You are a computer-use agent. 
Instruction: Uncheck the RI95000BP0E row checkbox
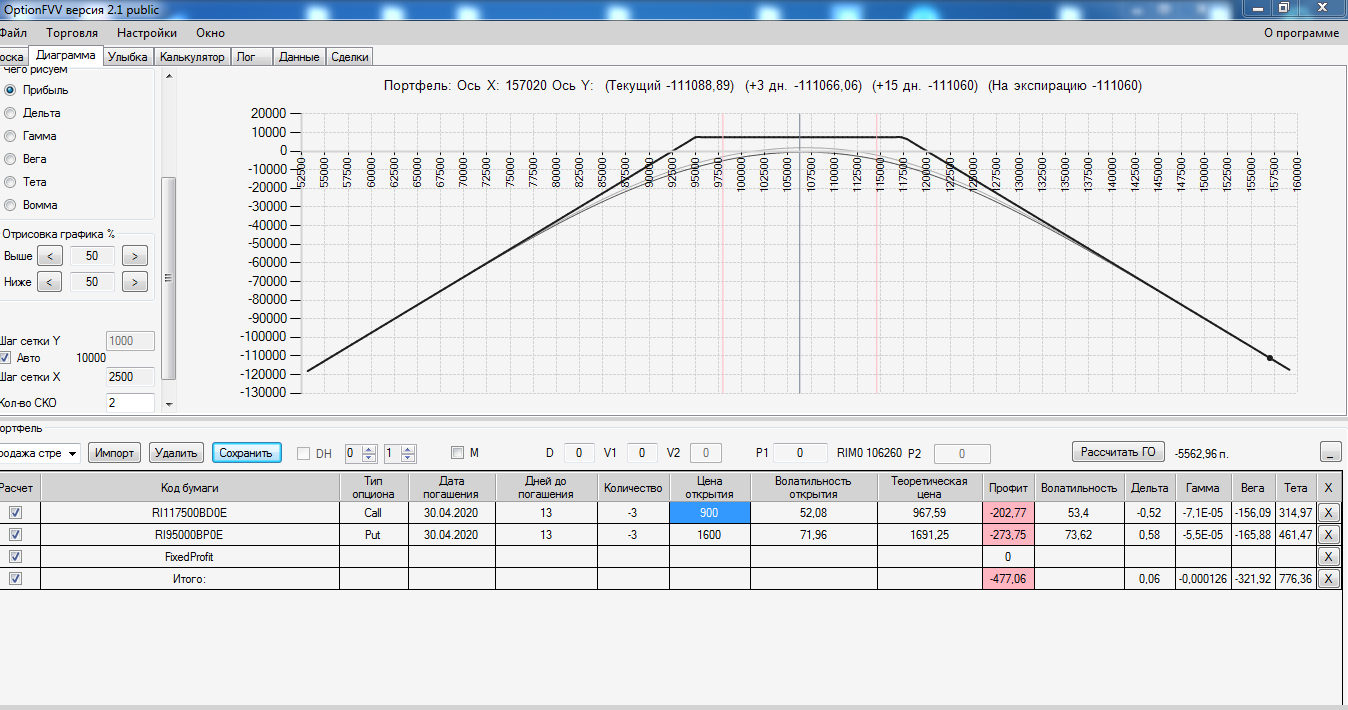coord(15,534)
